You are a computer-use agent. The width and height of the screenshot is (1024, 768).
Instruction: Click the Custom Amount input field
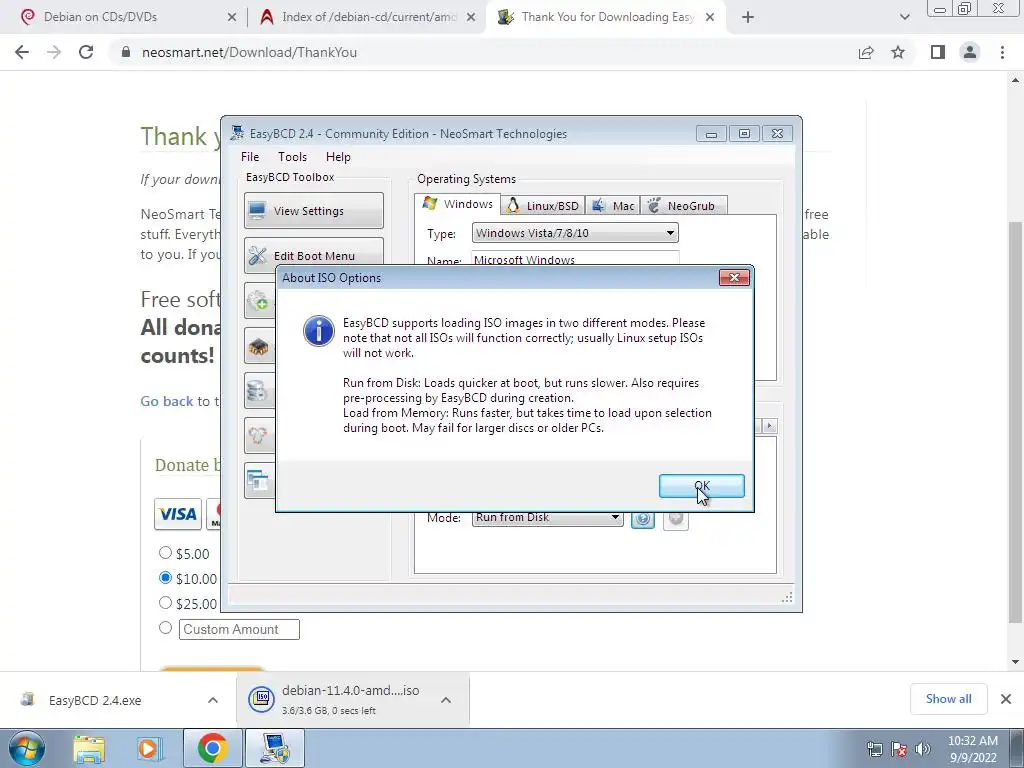pyautogui.click(x=239, y=630)
